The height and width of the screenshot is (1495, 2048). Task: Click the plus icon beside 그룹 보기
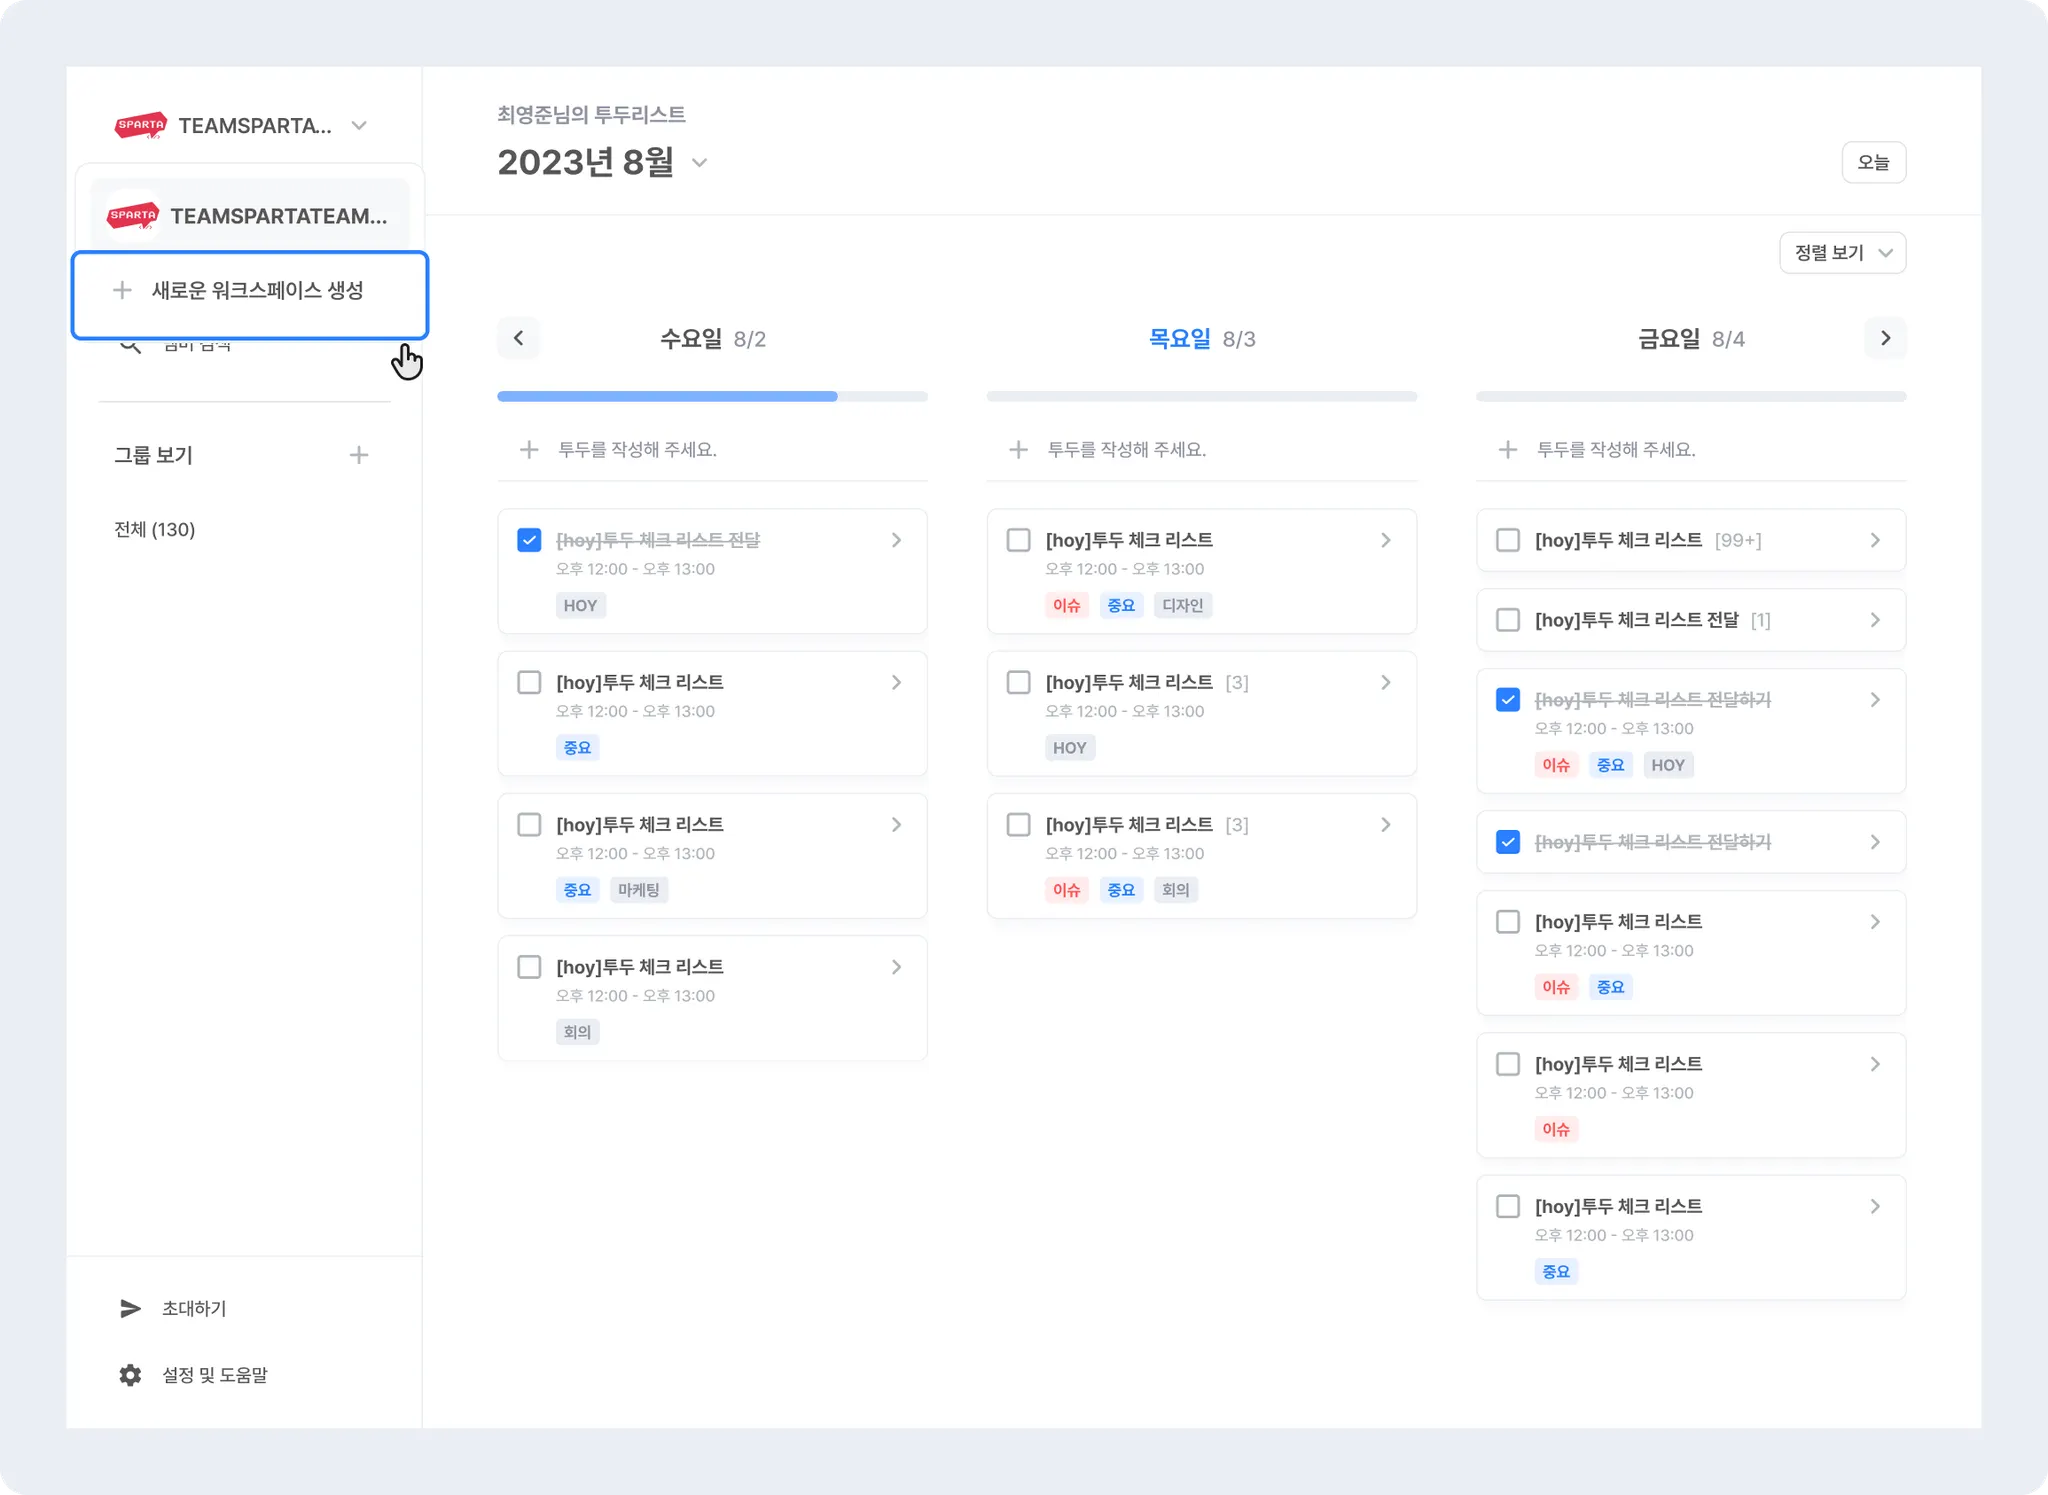[359, 455]
